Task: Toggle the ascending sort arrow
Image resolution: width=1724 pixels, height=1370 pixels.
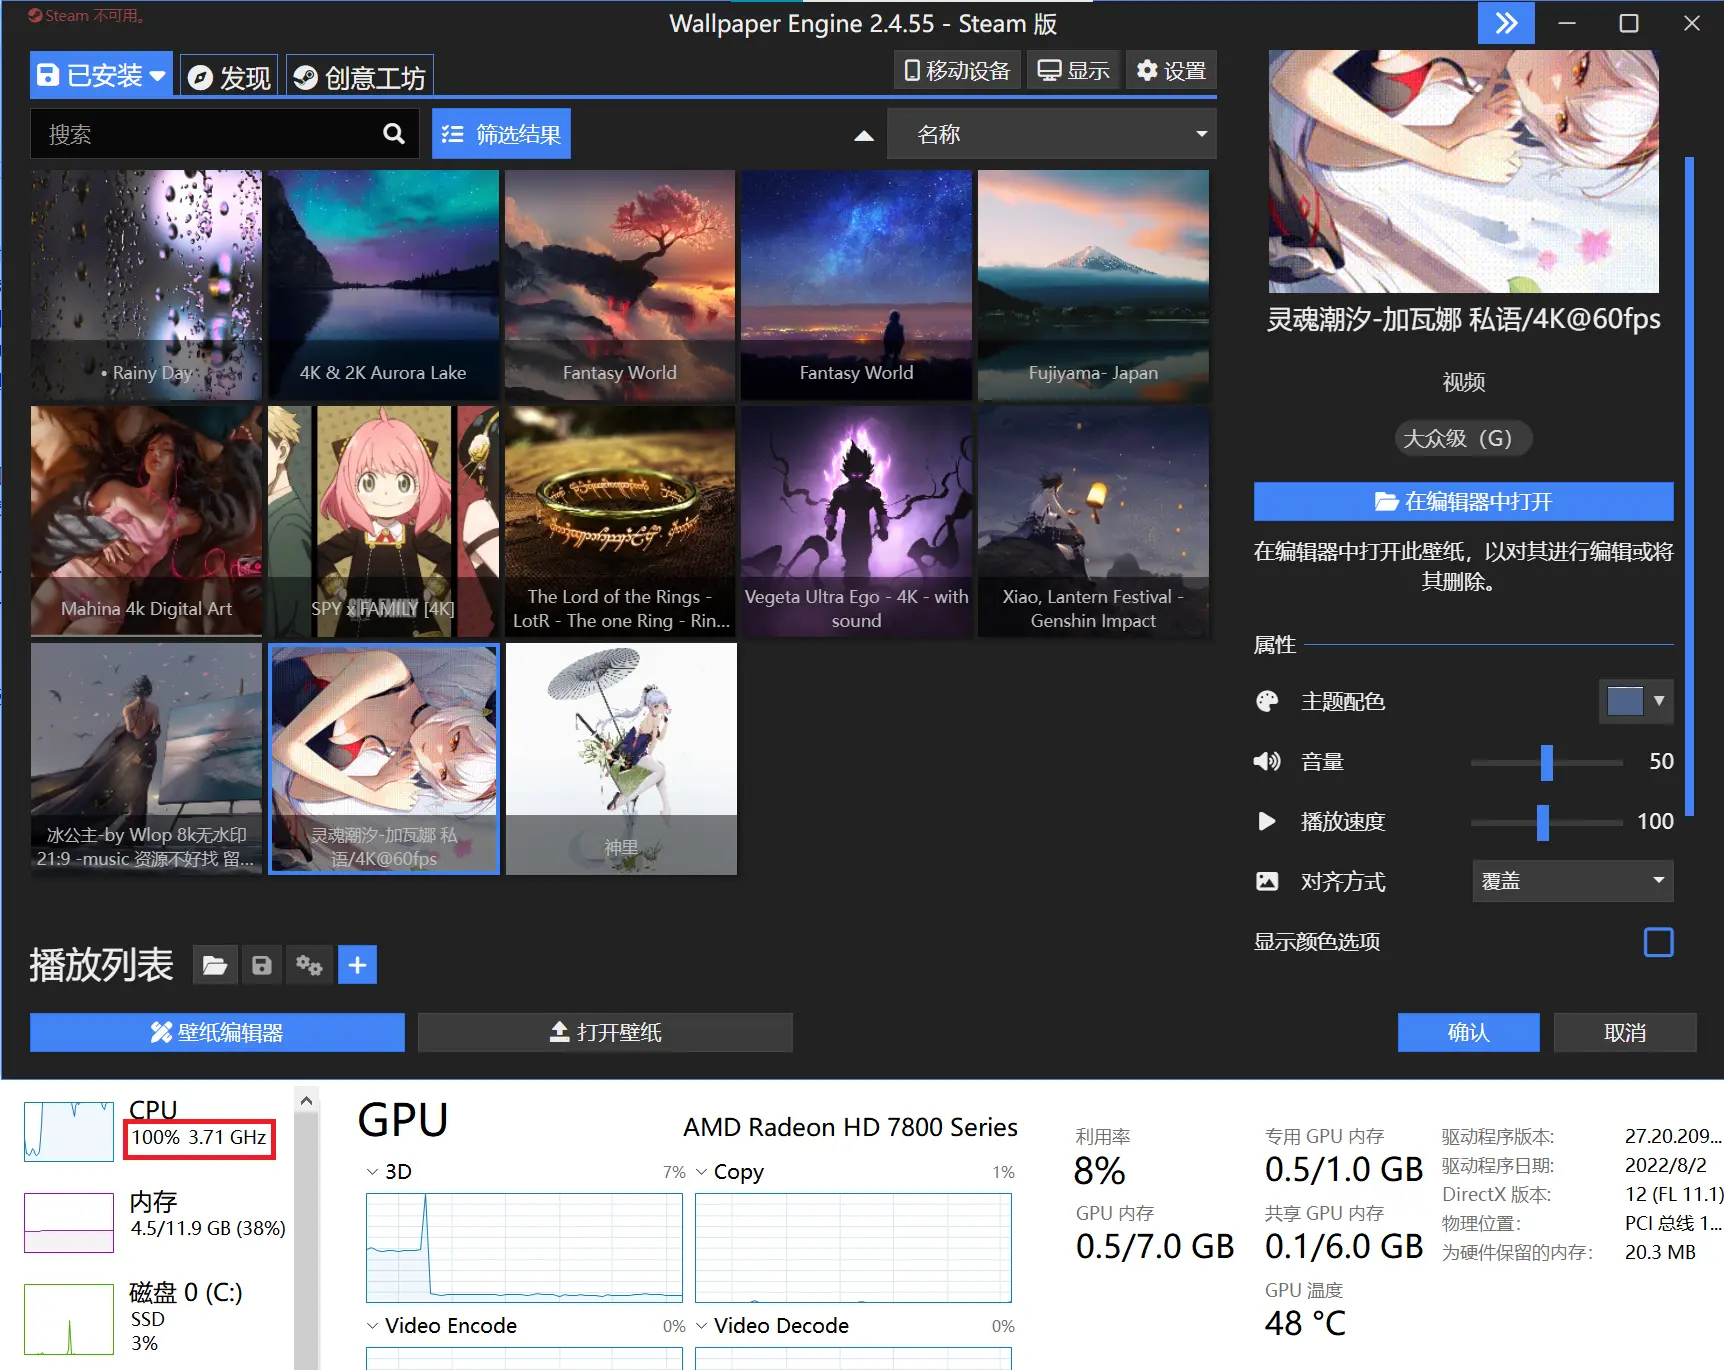Action: click(864, 135)
